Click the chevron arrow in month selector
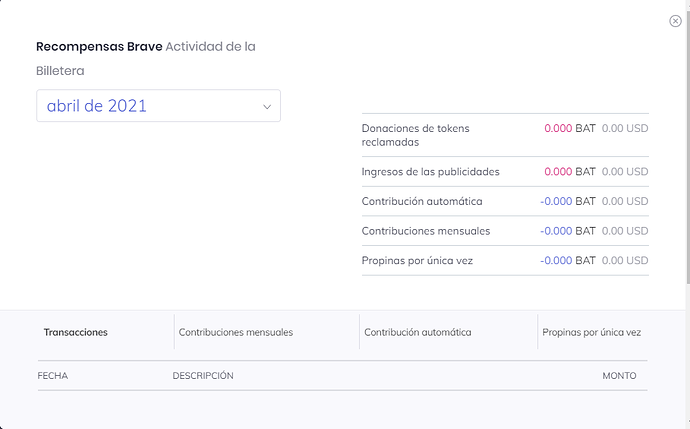 click(267, 107)
